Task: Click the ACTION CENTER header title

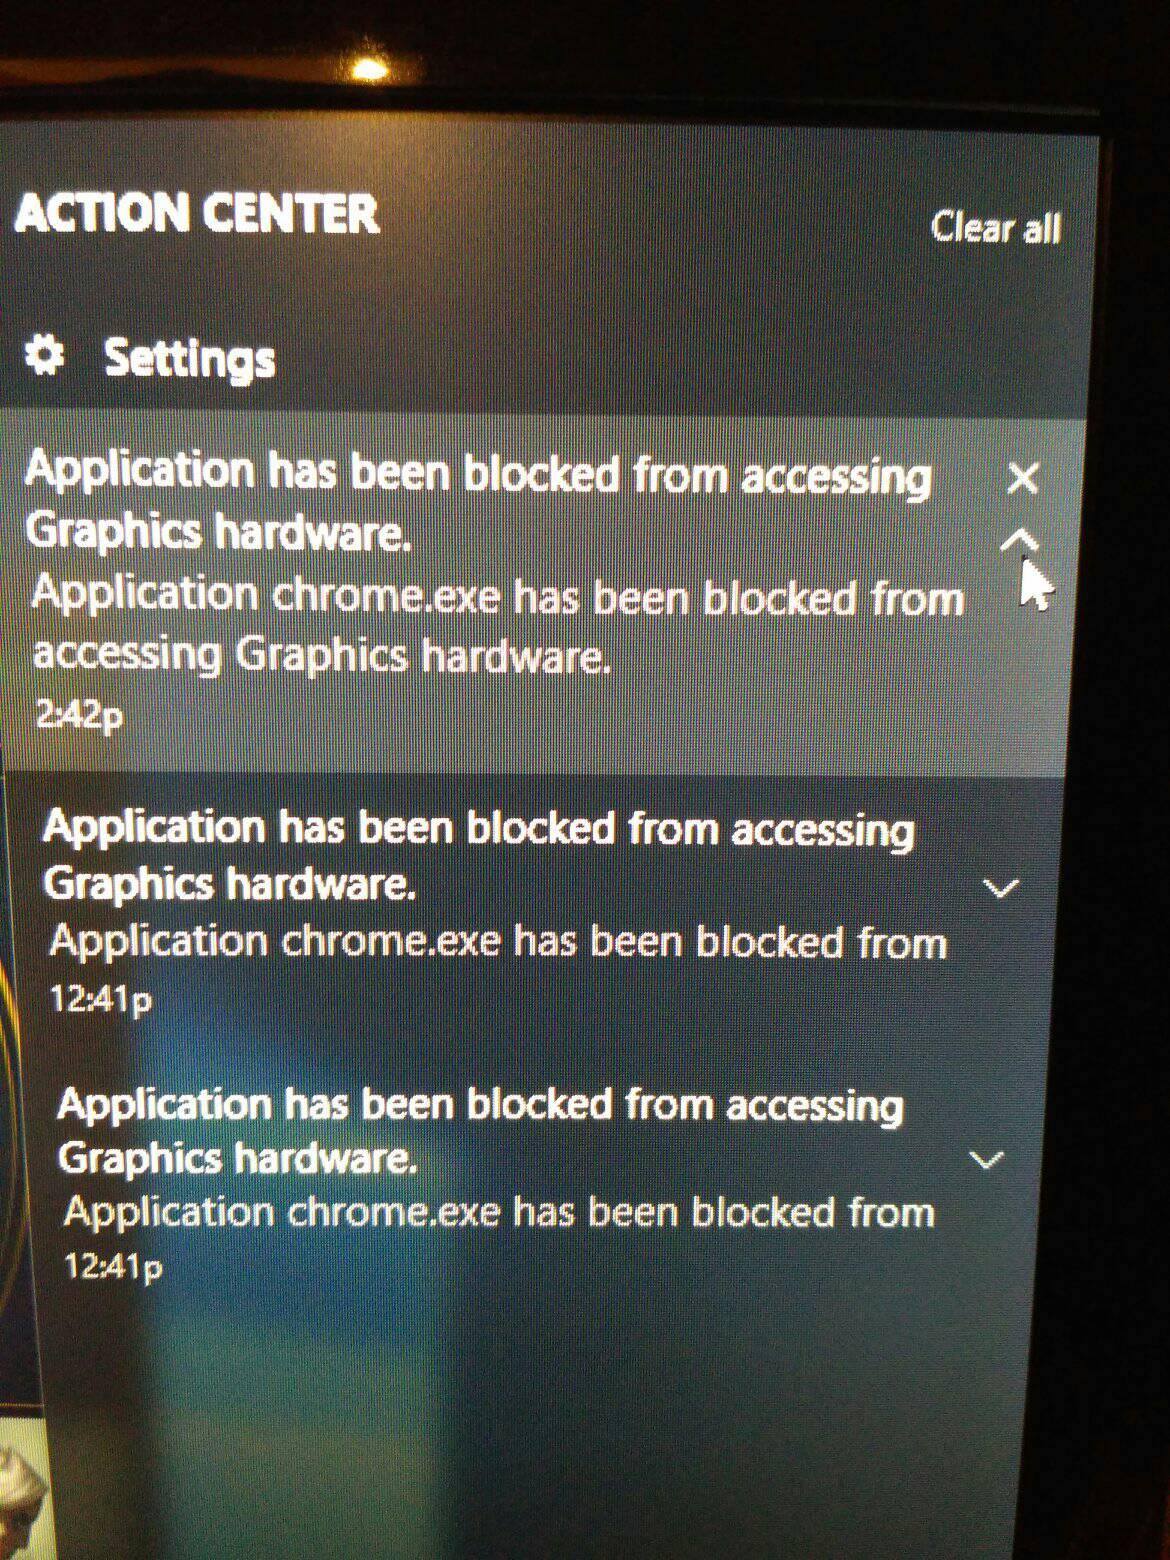Action: 197,213
